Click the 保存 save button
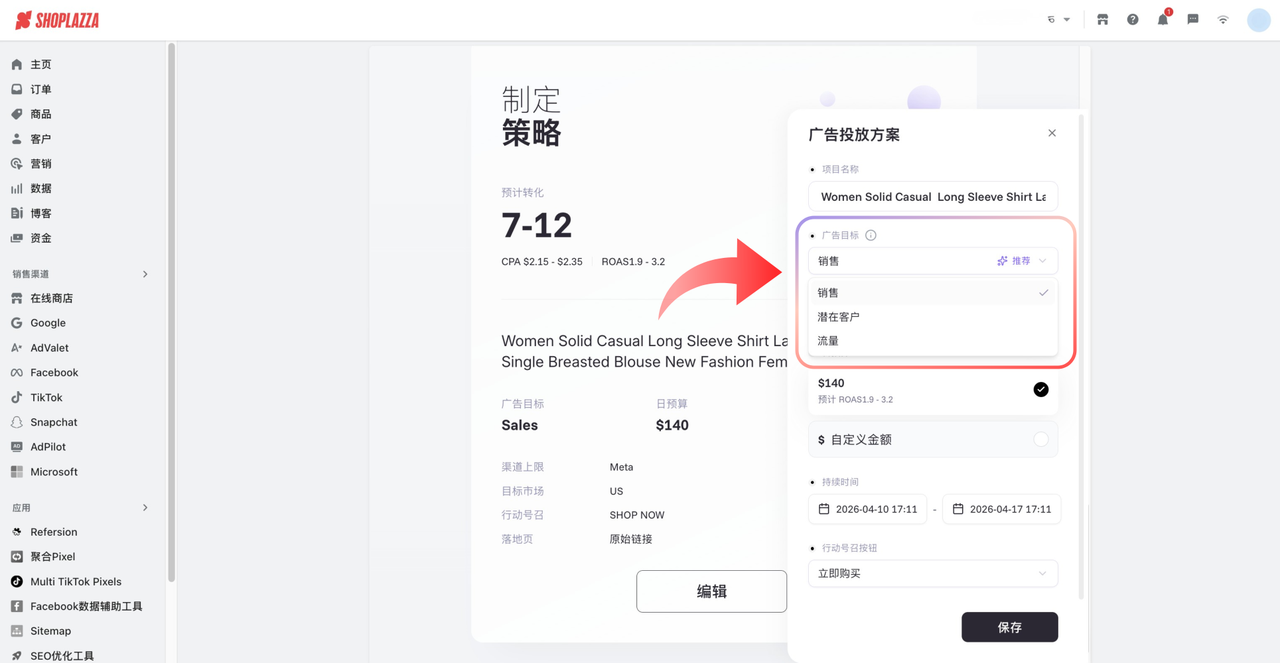The height and width of the screenshot is (663, 1280). point(1009,627)
